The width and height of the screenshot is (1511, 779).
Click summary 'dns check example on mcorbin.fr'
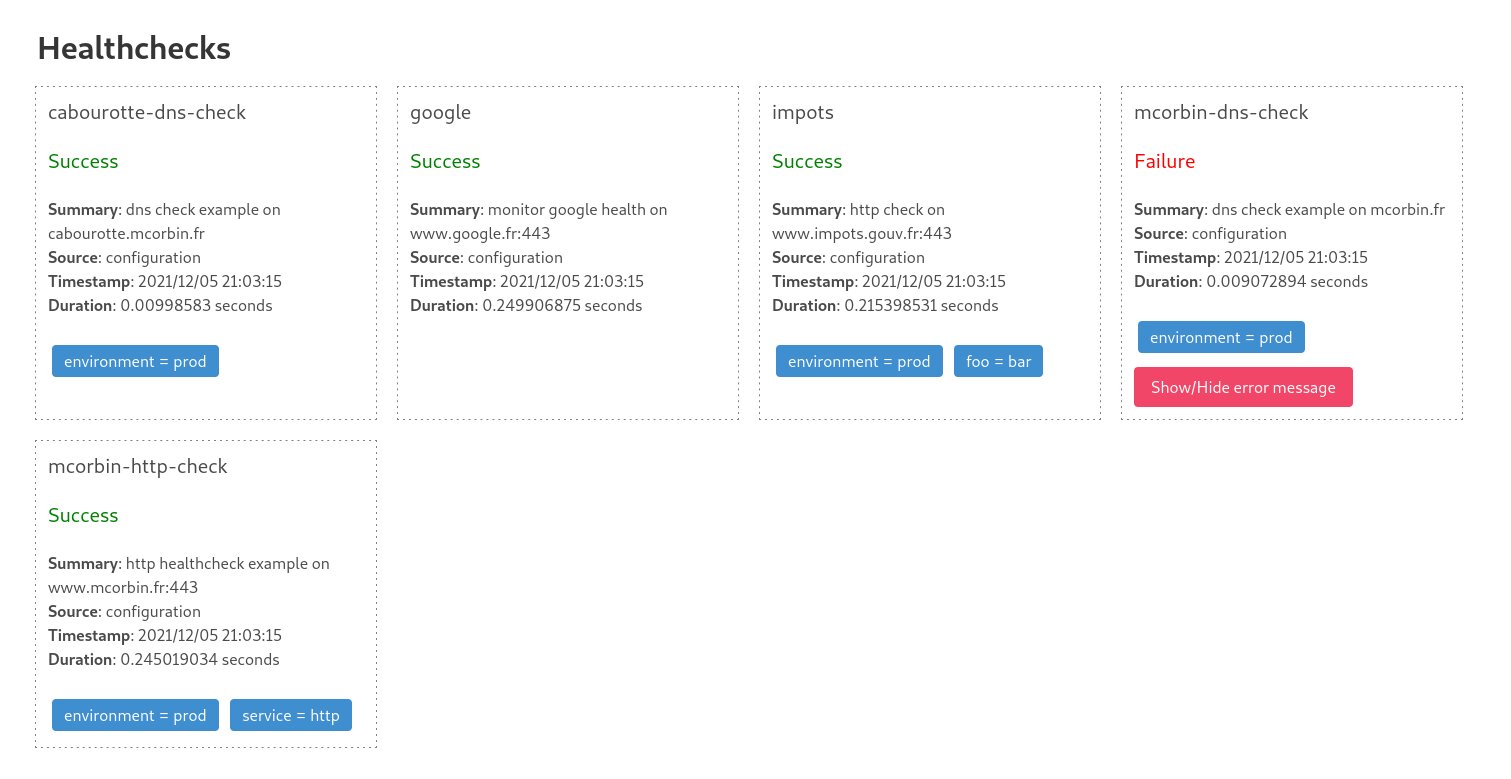[1328, 209]
